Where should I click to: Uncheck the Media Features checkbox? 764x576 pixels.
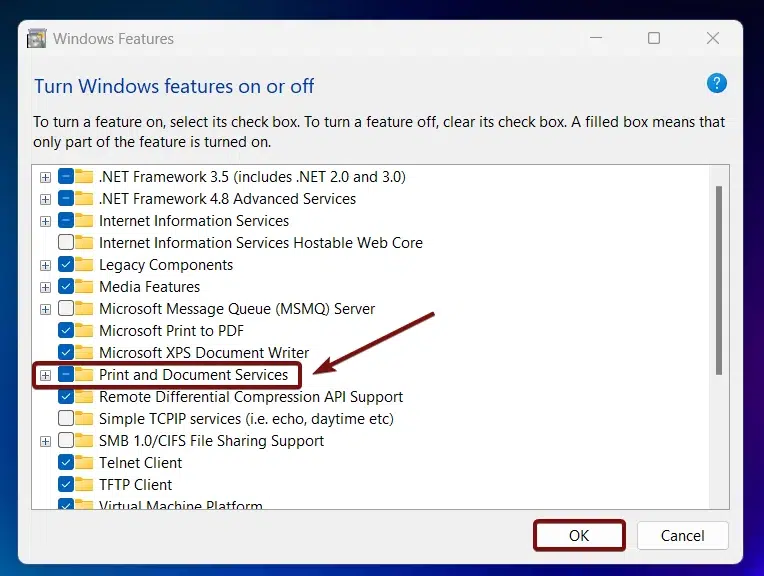66,287
